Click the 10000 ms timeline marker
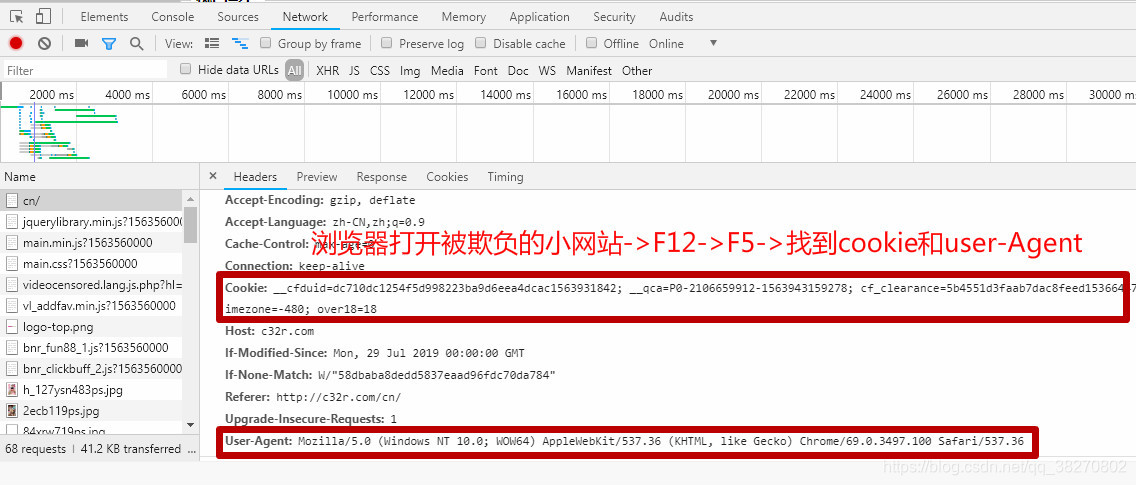The image size is (1136, 485). [x=352, y=94]
